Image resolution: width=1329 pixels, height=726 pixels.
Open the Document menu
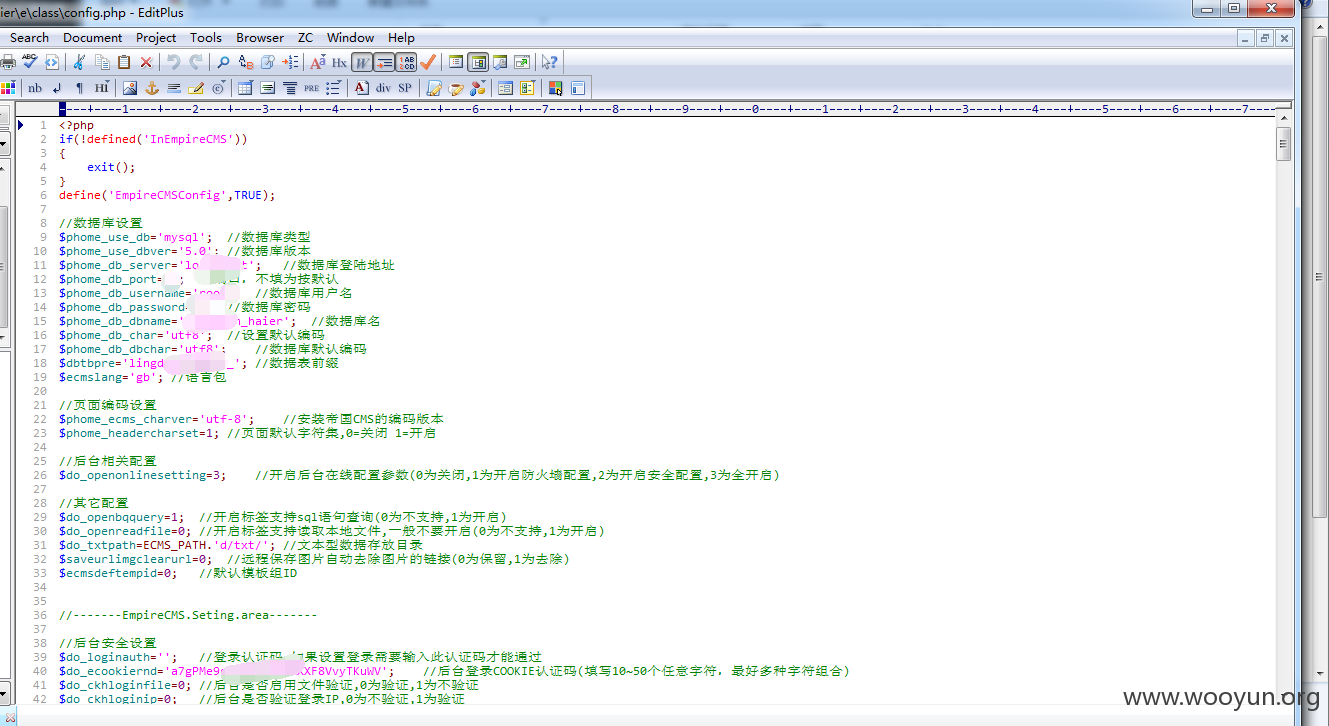coord(93,37)
